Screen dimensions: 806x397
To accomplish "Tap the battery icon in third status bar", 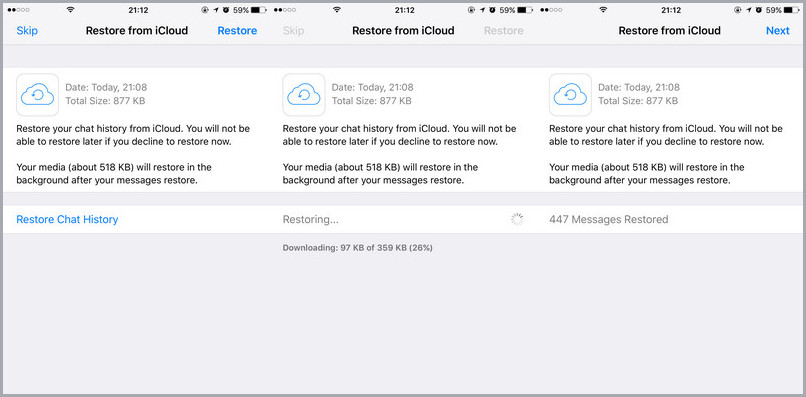I will (792, 10).
